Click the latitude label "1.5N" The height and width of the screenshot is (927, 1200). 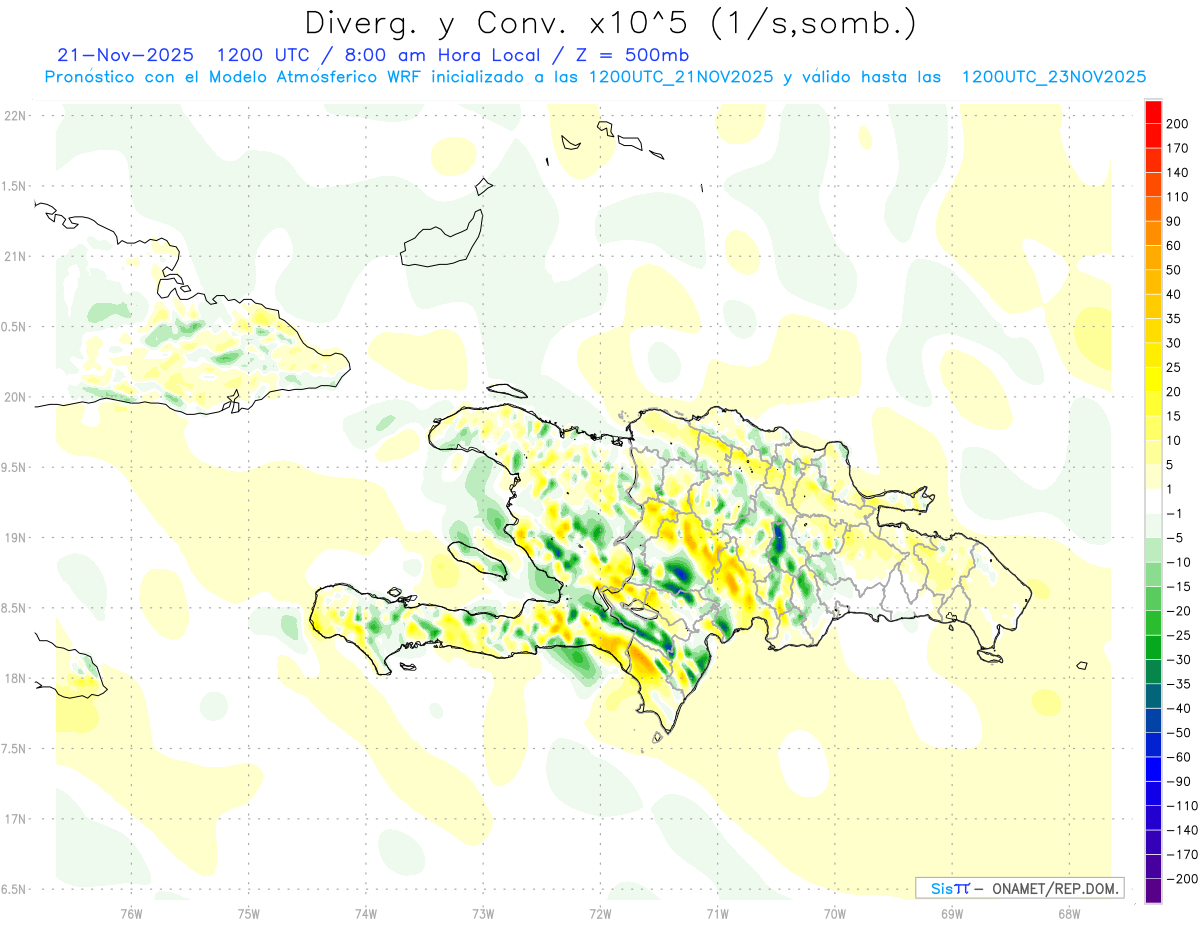(x=13, y=186)
